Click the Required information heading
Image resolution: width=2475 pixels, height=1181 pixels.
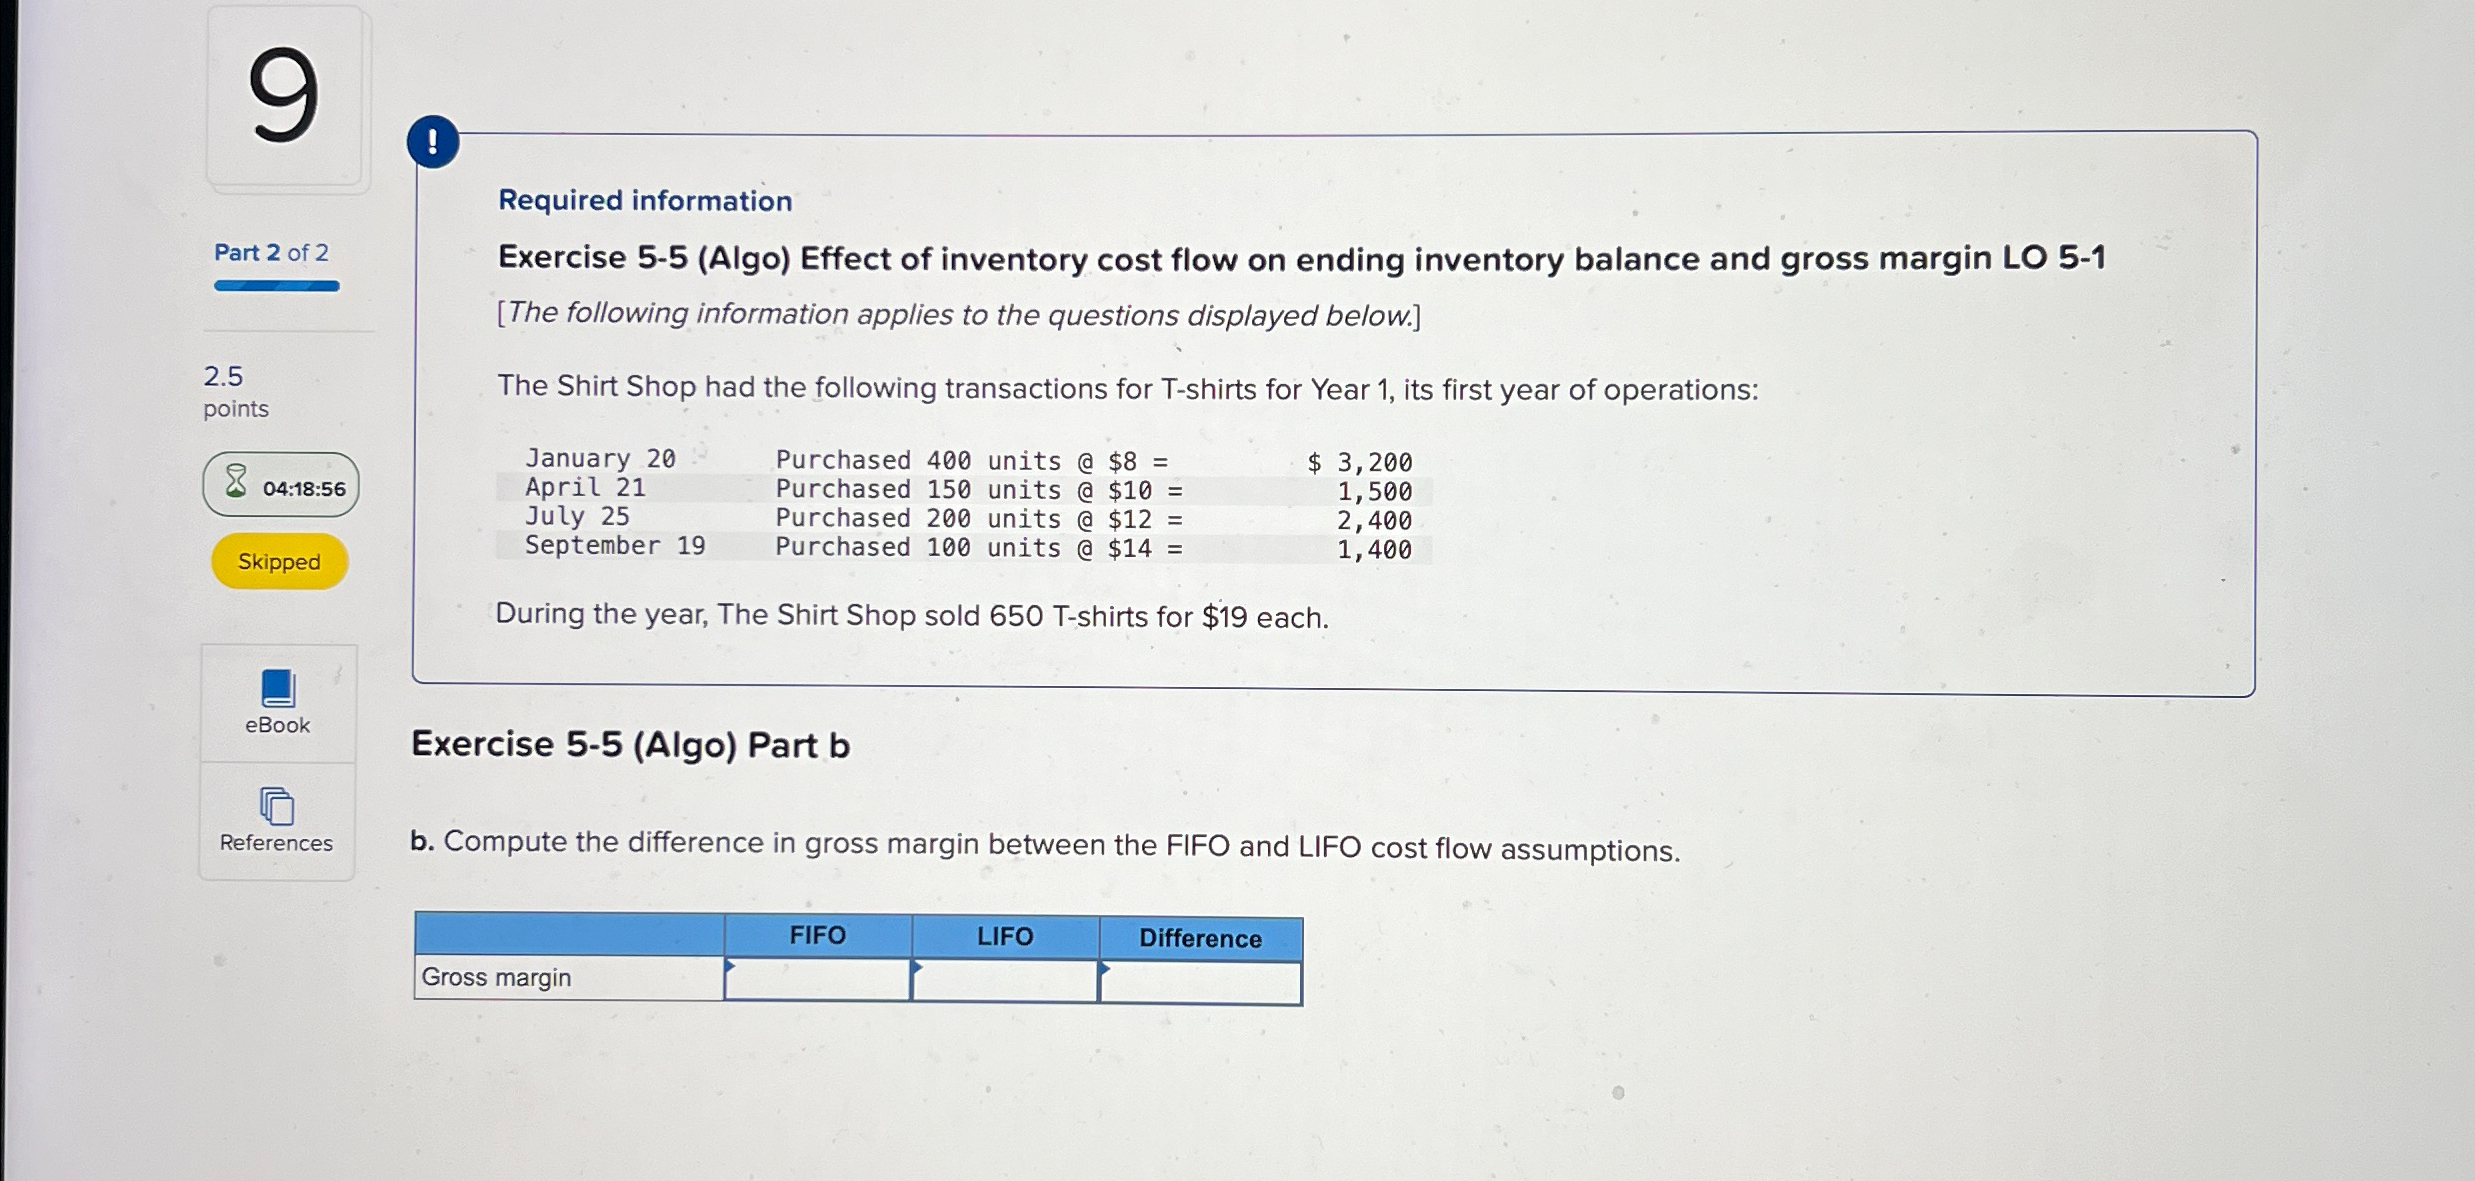click(645, 200)
